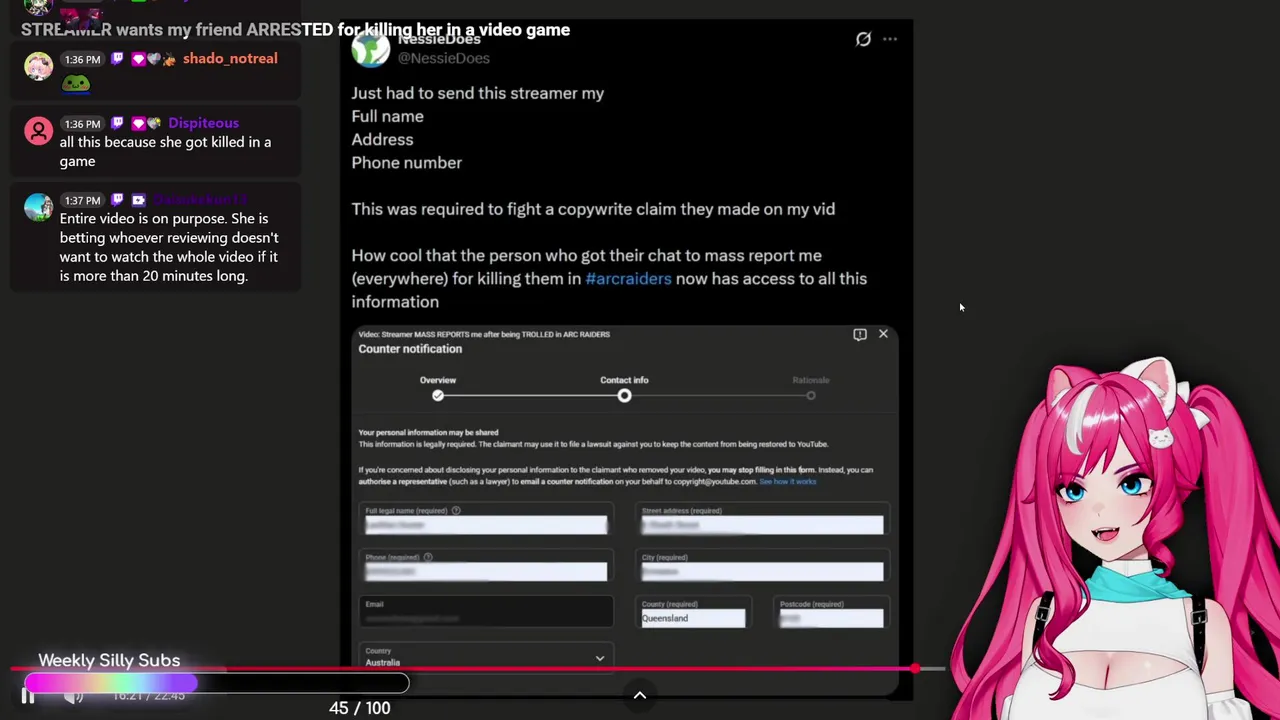Viewport: 1280px width, 720px height.
Task: Open the tweet's three-dot more menu
Action: tap(890, 39)
